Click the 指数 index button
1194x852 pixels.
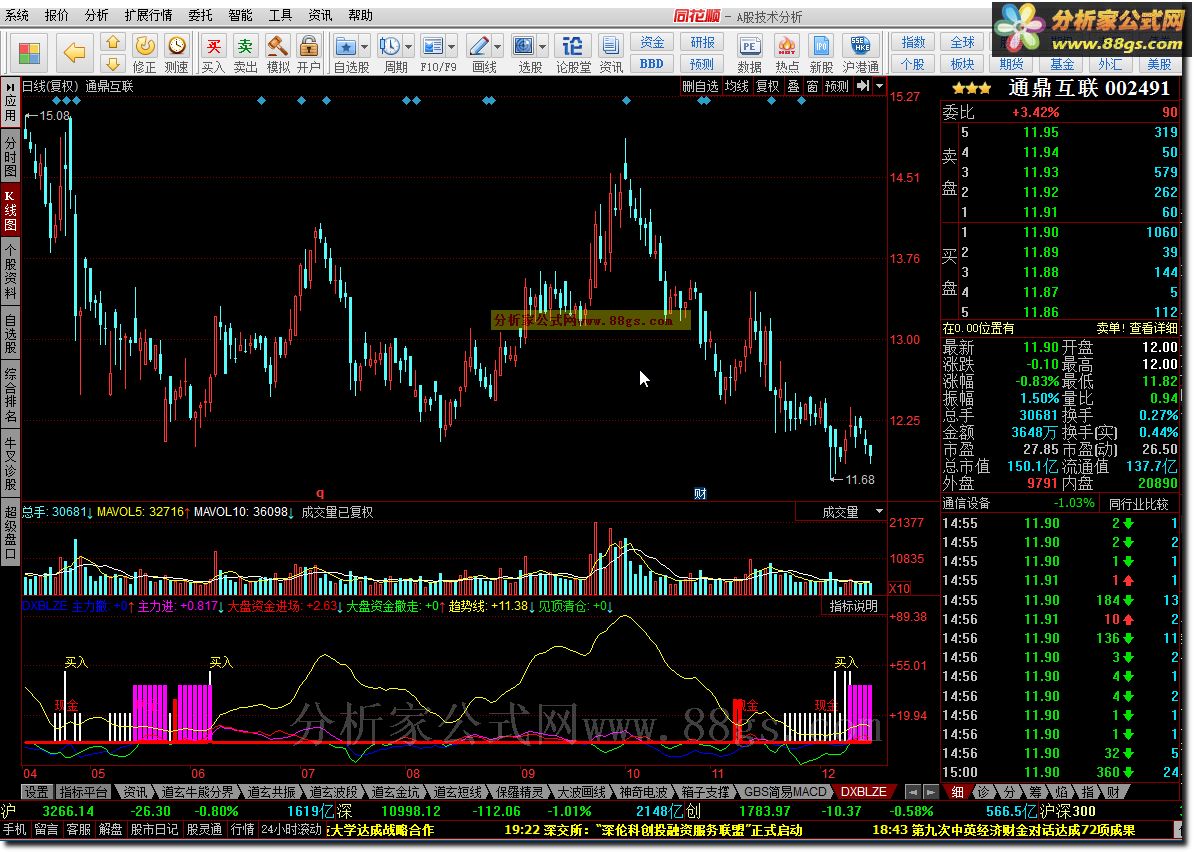(913, 42)
